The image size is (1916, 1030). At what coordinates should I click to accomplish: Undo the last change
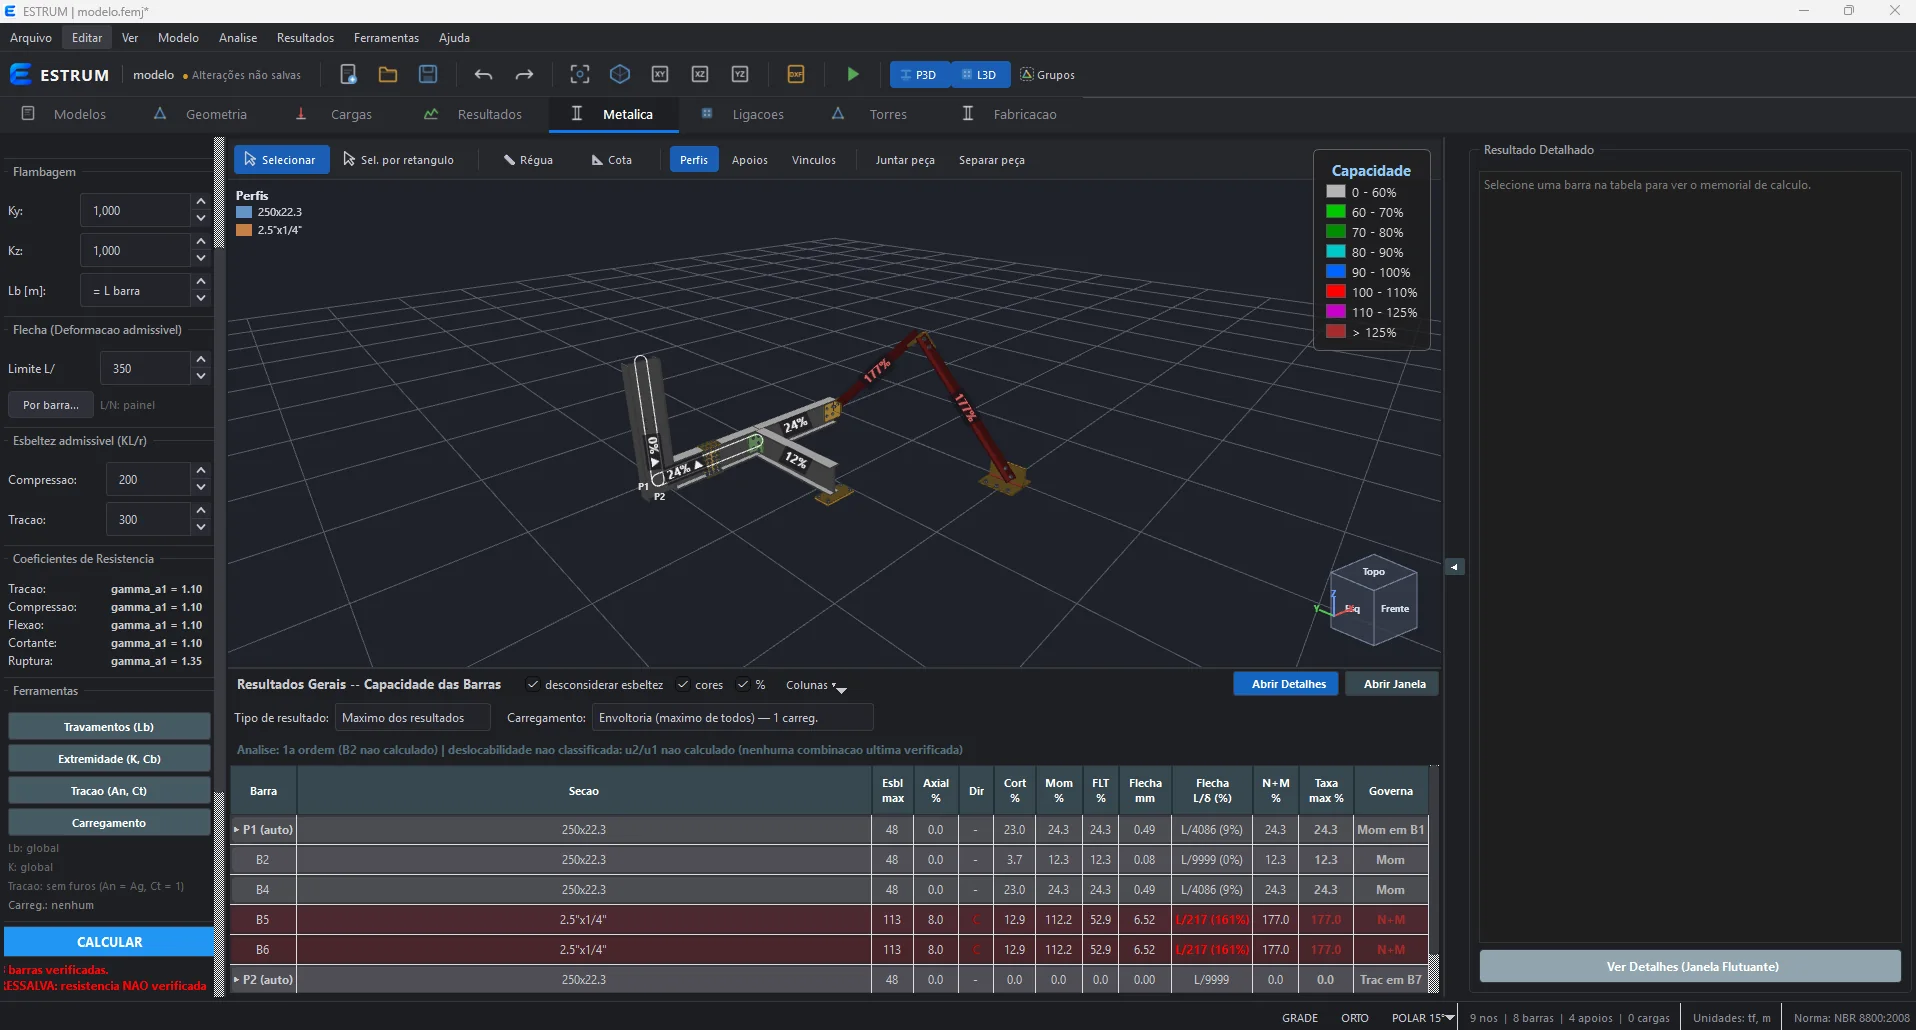484,74
